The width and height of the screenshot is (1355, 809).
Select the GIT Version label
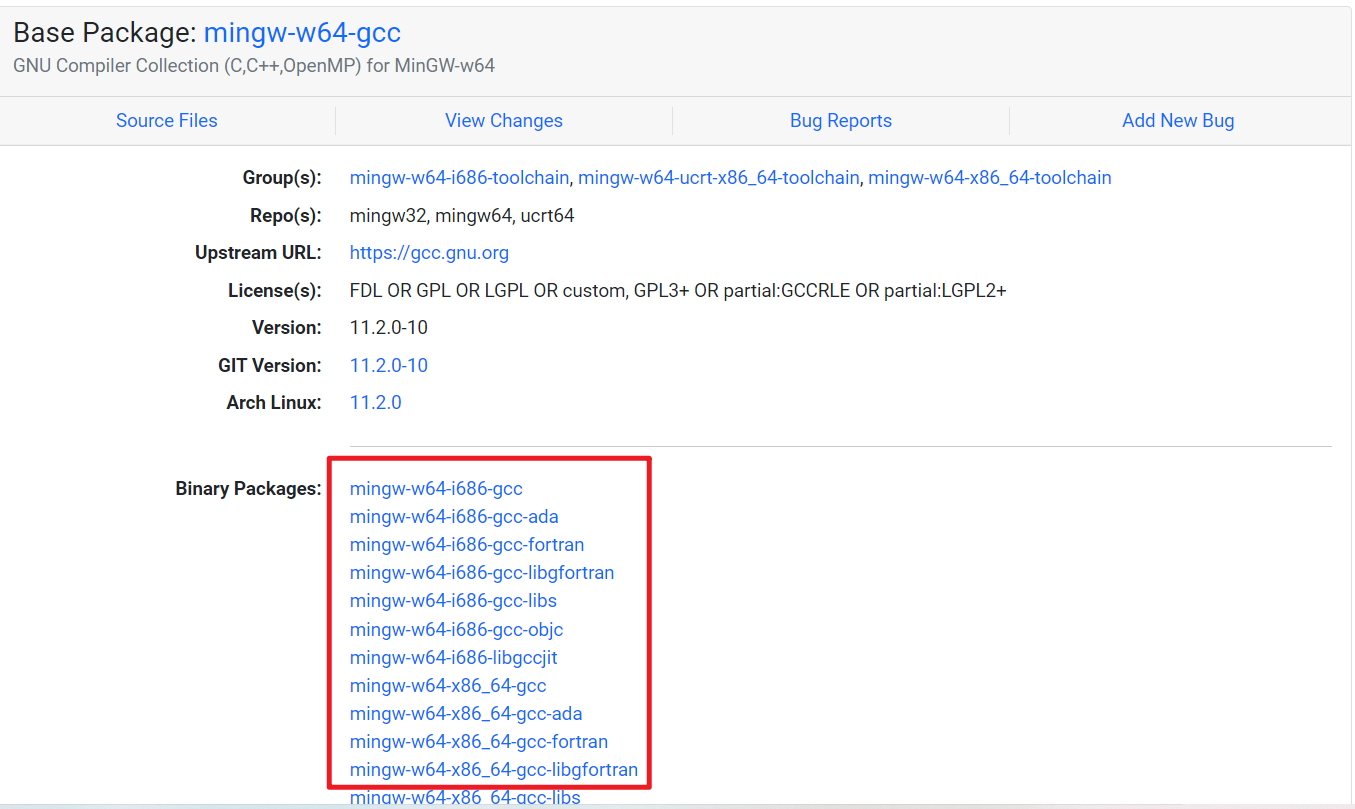coord(270,366)
